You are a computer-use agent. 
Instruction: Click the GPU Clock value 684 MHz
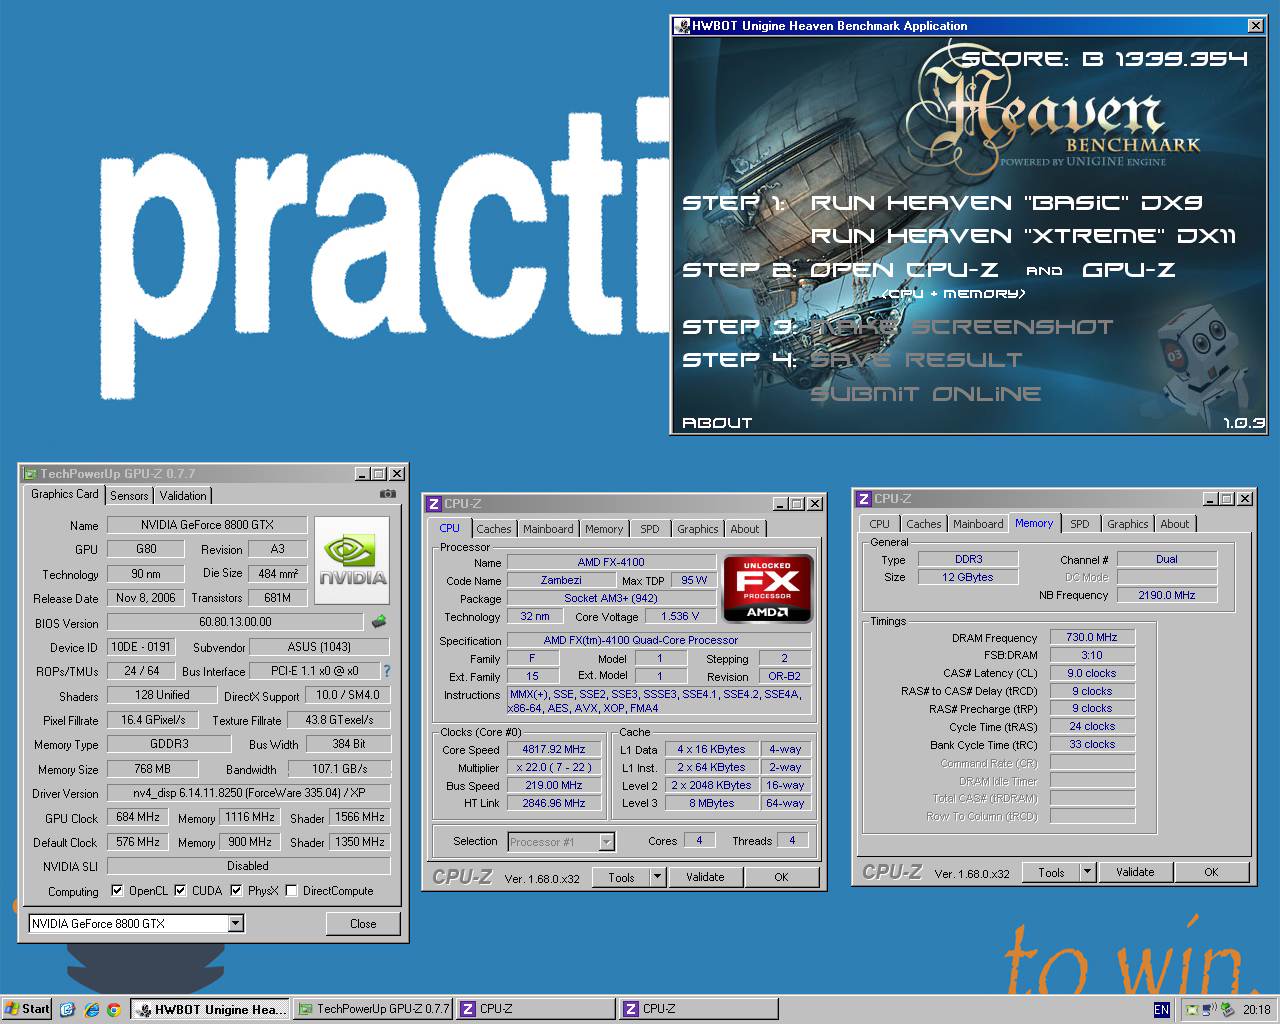pos(138,817)
